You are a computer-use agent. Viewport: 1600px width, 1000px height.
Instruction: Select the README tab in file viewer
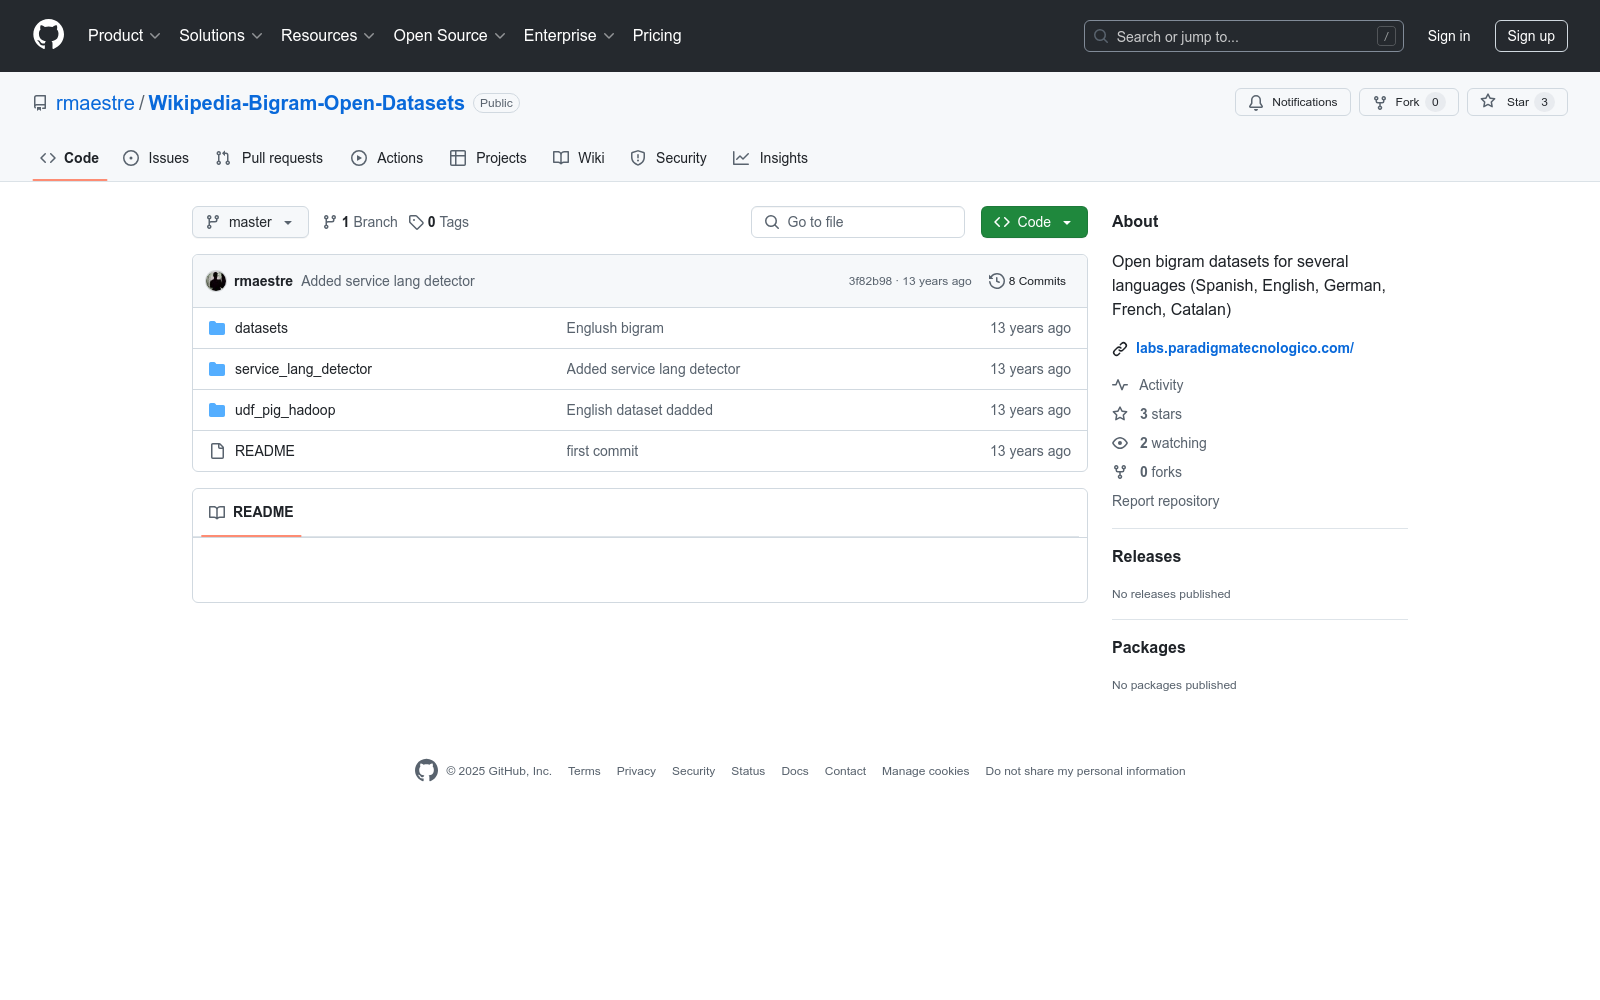coord(251,512)
